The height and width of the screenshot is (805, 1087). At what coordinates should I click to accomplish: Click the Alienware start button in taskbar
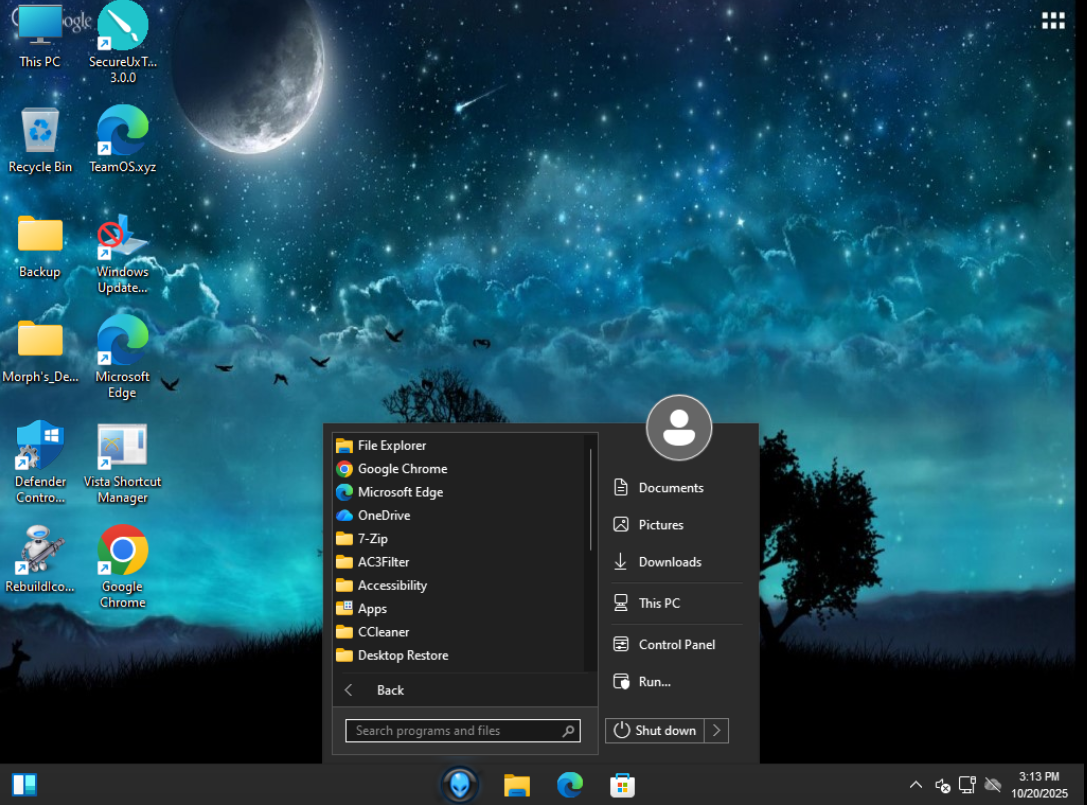tap(459, 784)
